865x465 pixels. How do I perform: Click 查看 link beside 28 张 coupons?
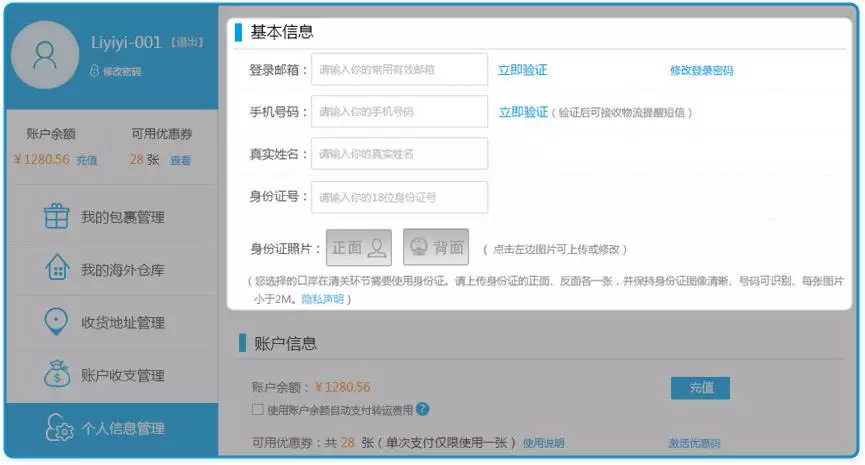pos(180,160)
